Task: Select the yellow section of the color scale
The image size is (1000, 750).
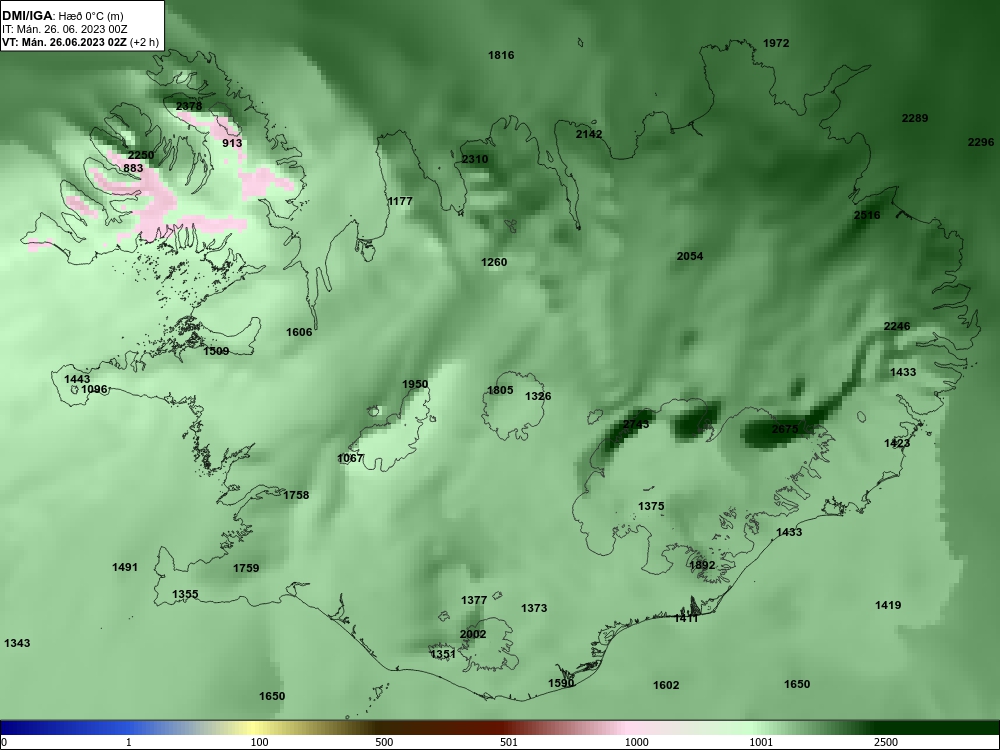Action: 255,728
